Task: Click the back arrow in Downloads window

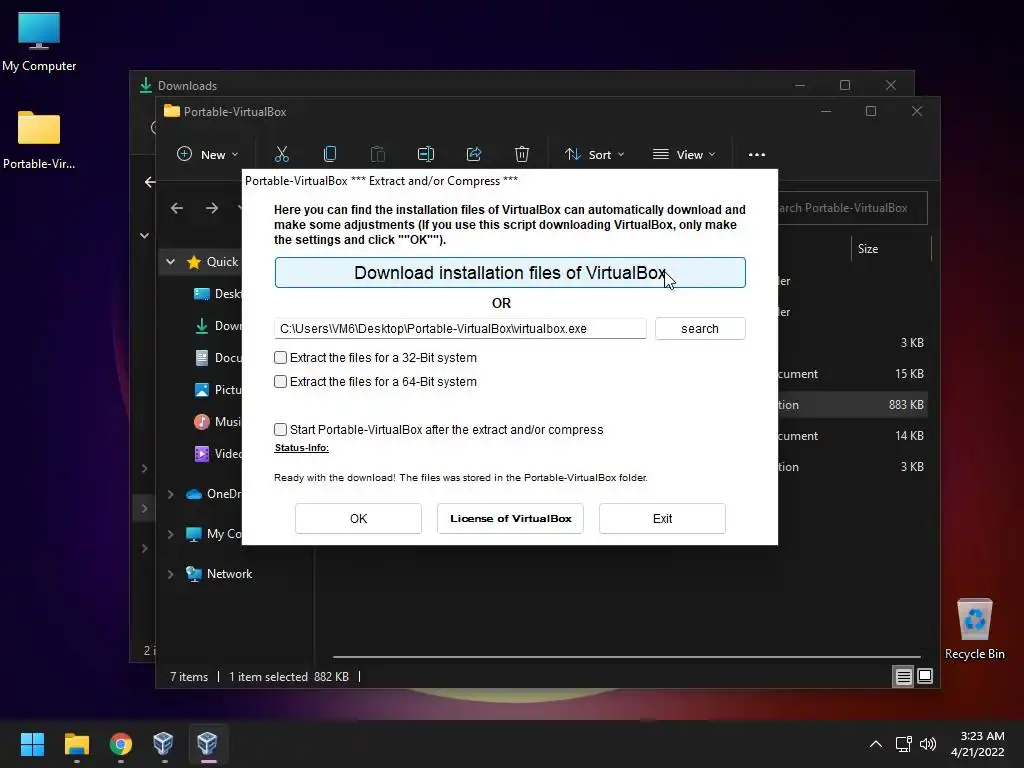Action: (150, 182)
